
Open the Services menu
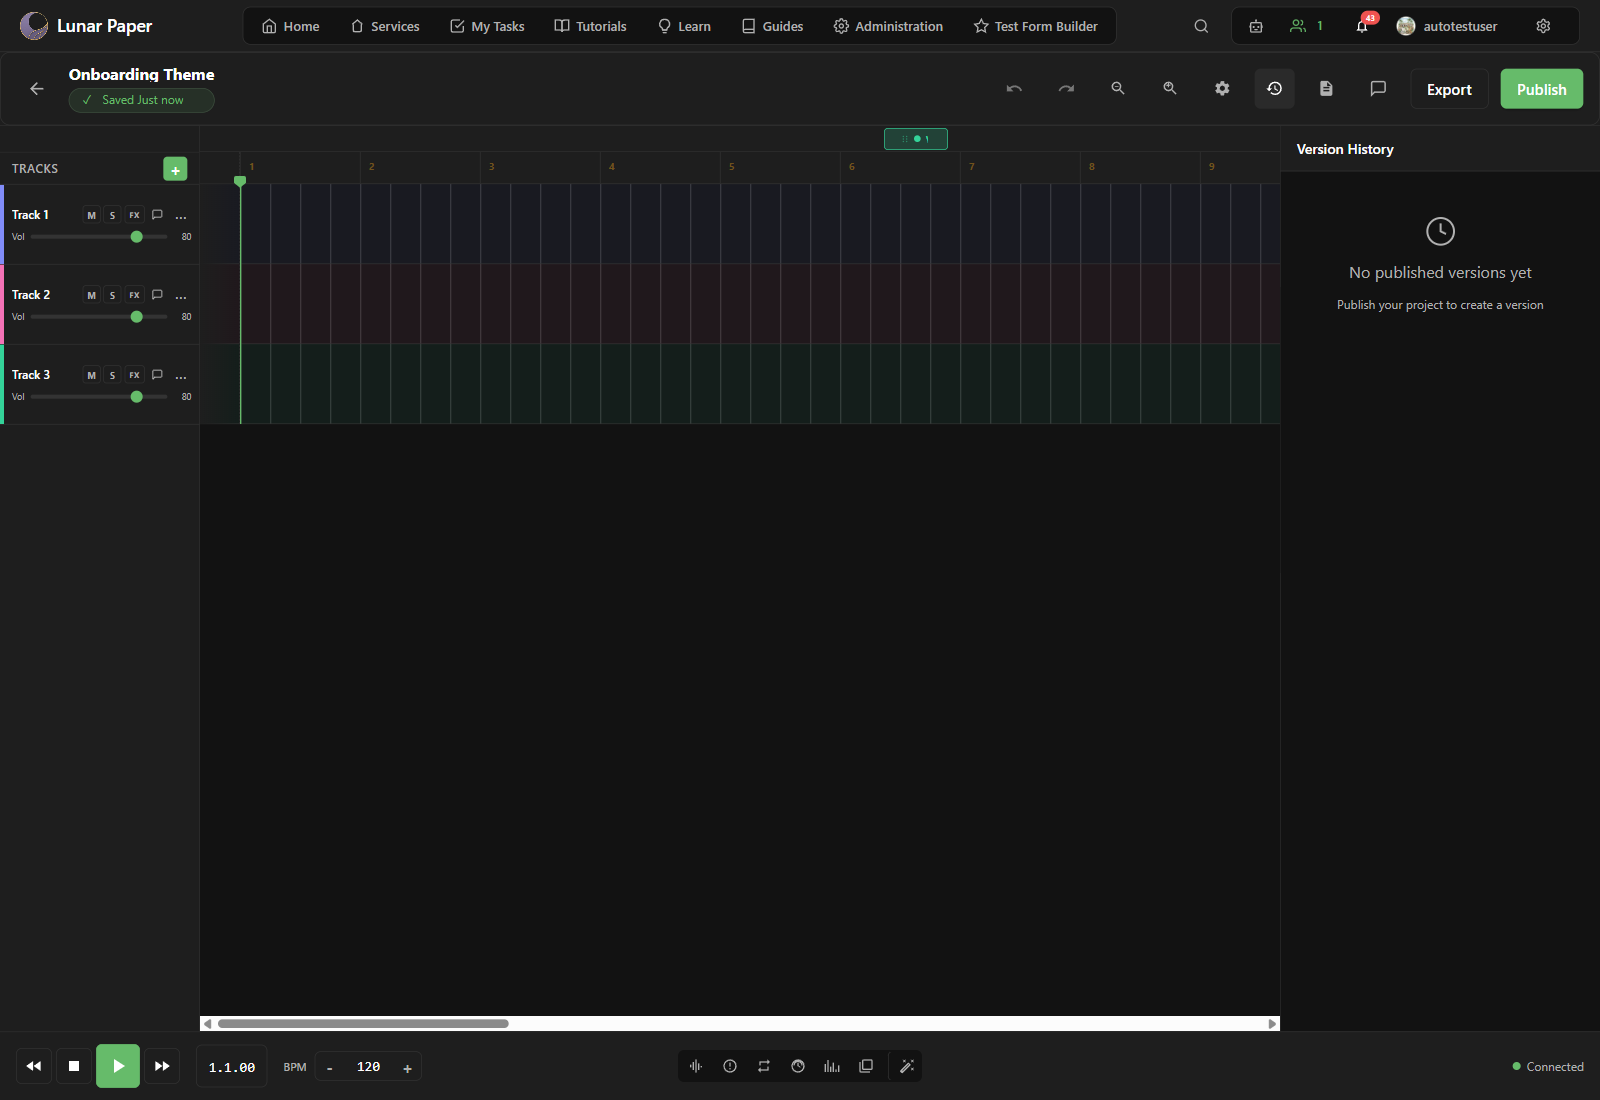385,26
